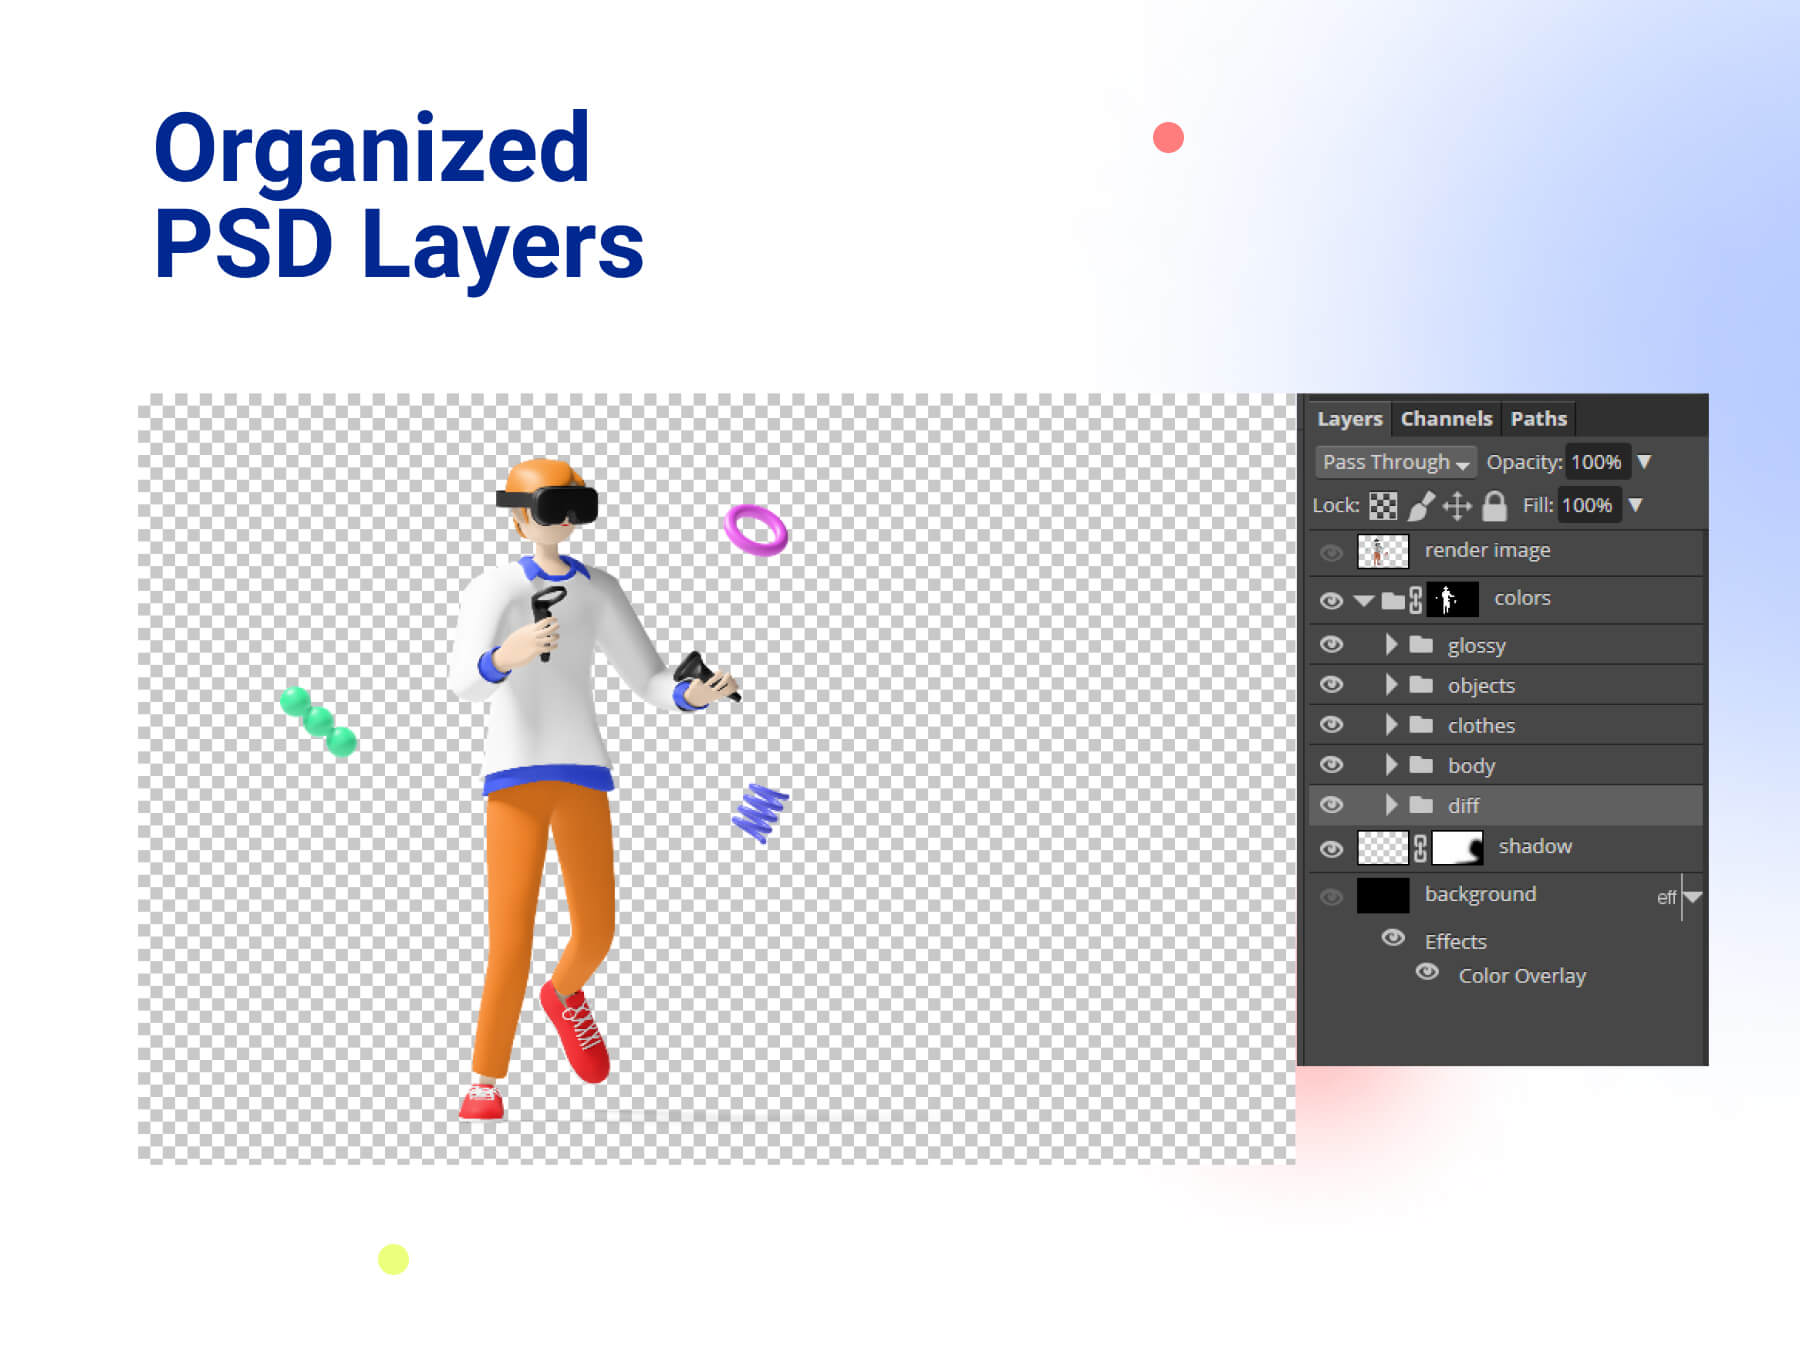Click the link icon on the colors group

[1416, 598]
